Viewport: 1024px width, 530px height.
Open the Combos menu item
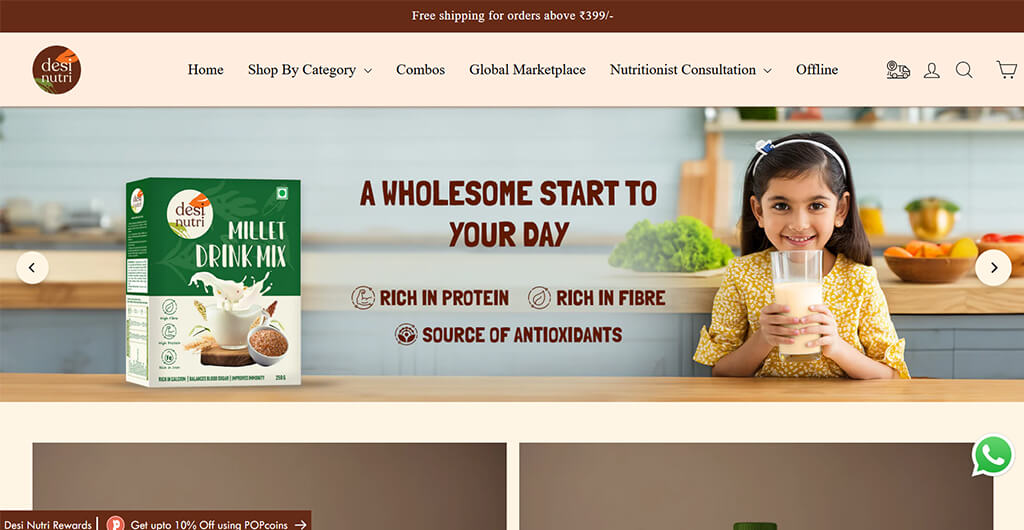421,70
